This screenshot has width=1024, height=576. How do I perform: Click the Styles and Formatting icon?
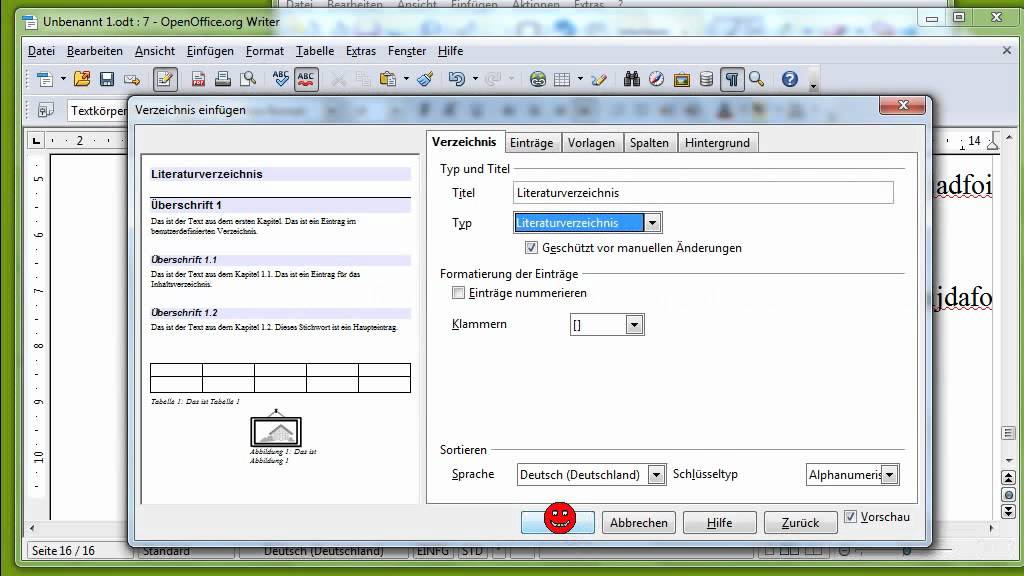tap(45, 110)
